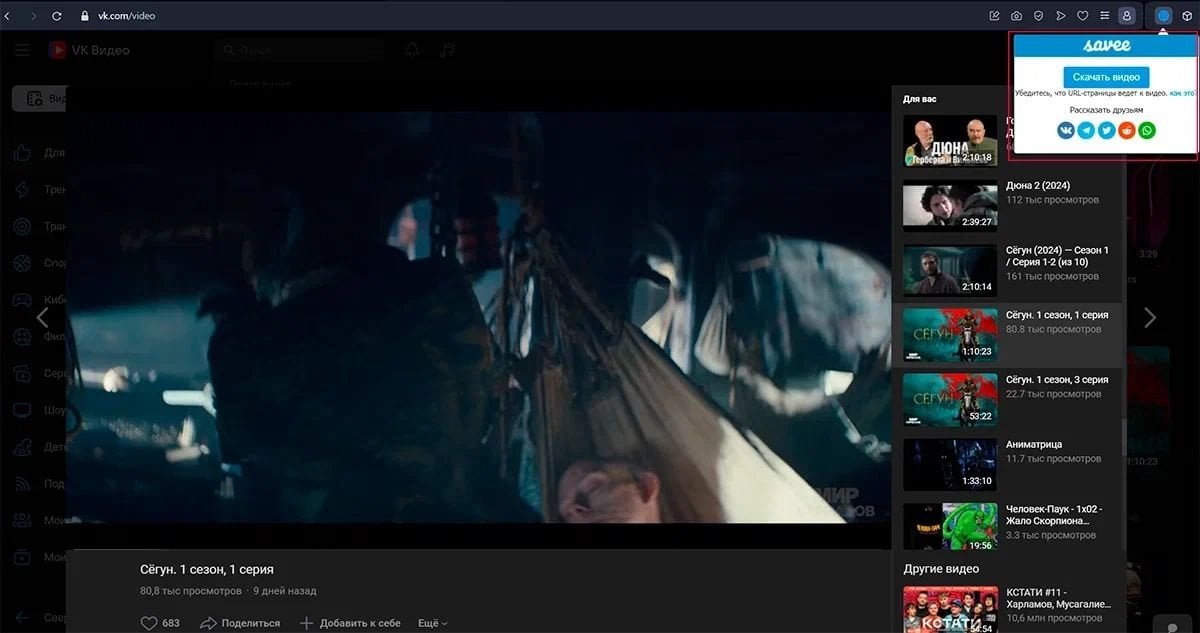
Task: Go to previous video with left arrow
Action: (x=42, y=318)
